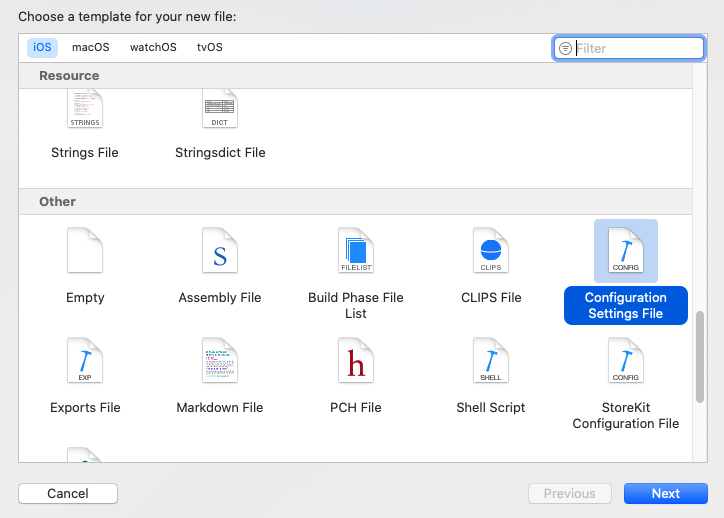
Task: Choose the CLIPS File template icon
Action: [x=491, y=251]
